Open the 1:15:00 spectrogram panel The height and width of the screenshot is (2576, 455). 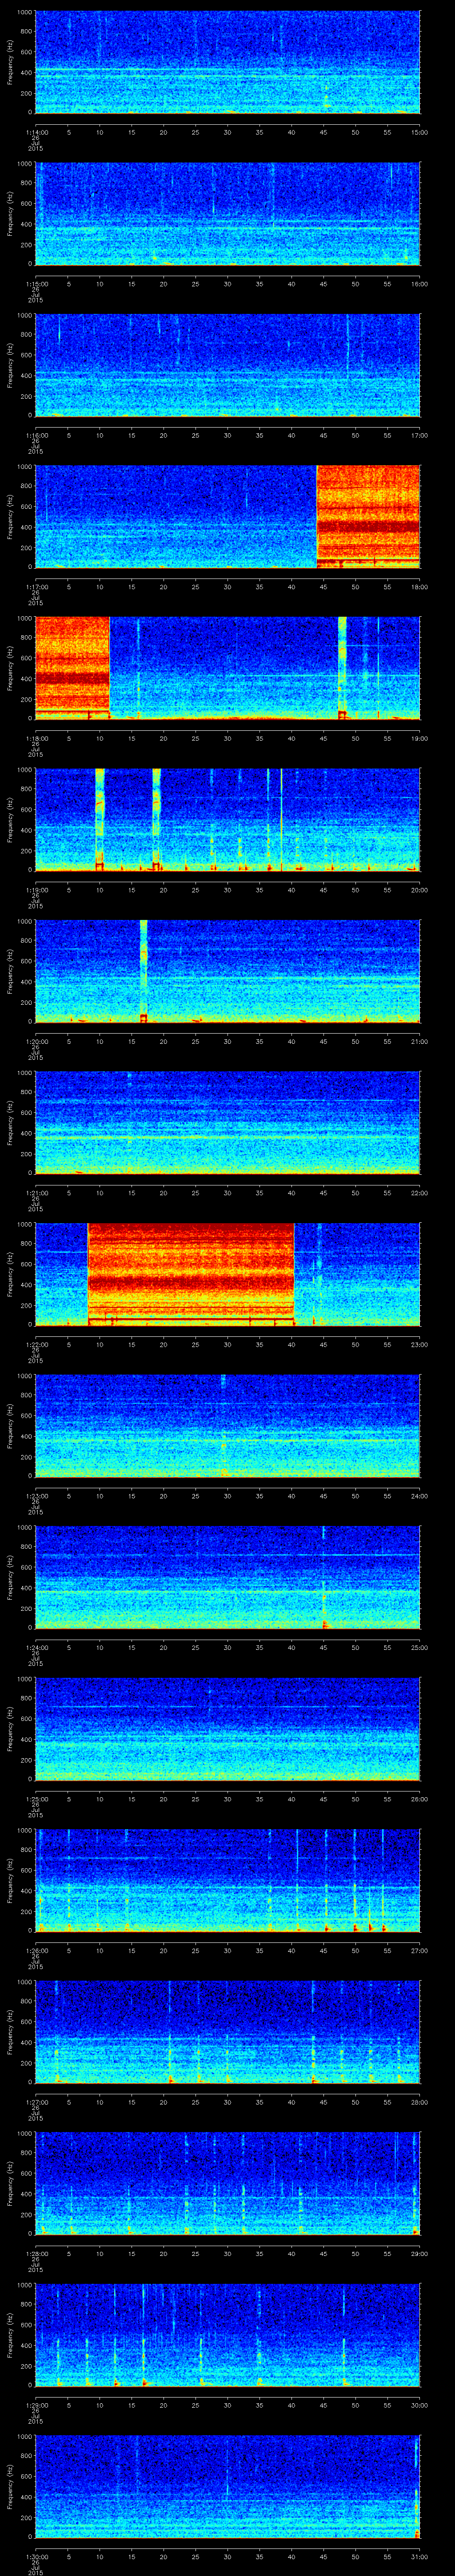(x=227, y=214)
